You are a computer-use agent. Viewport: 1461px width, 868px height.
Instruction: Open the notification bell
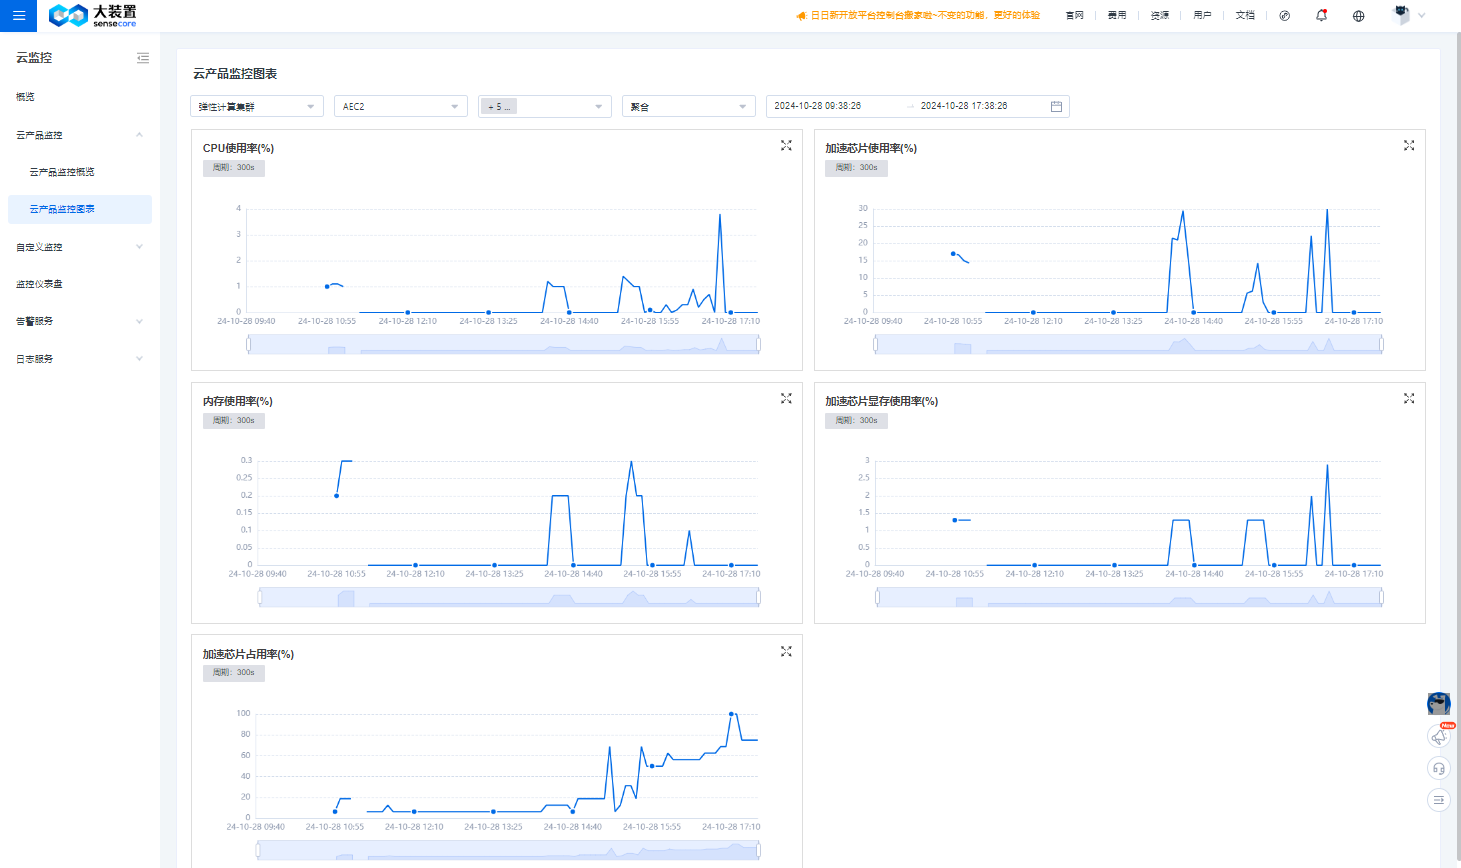(1321, 15)
